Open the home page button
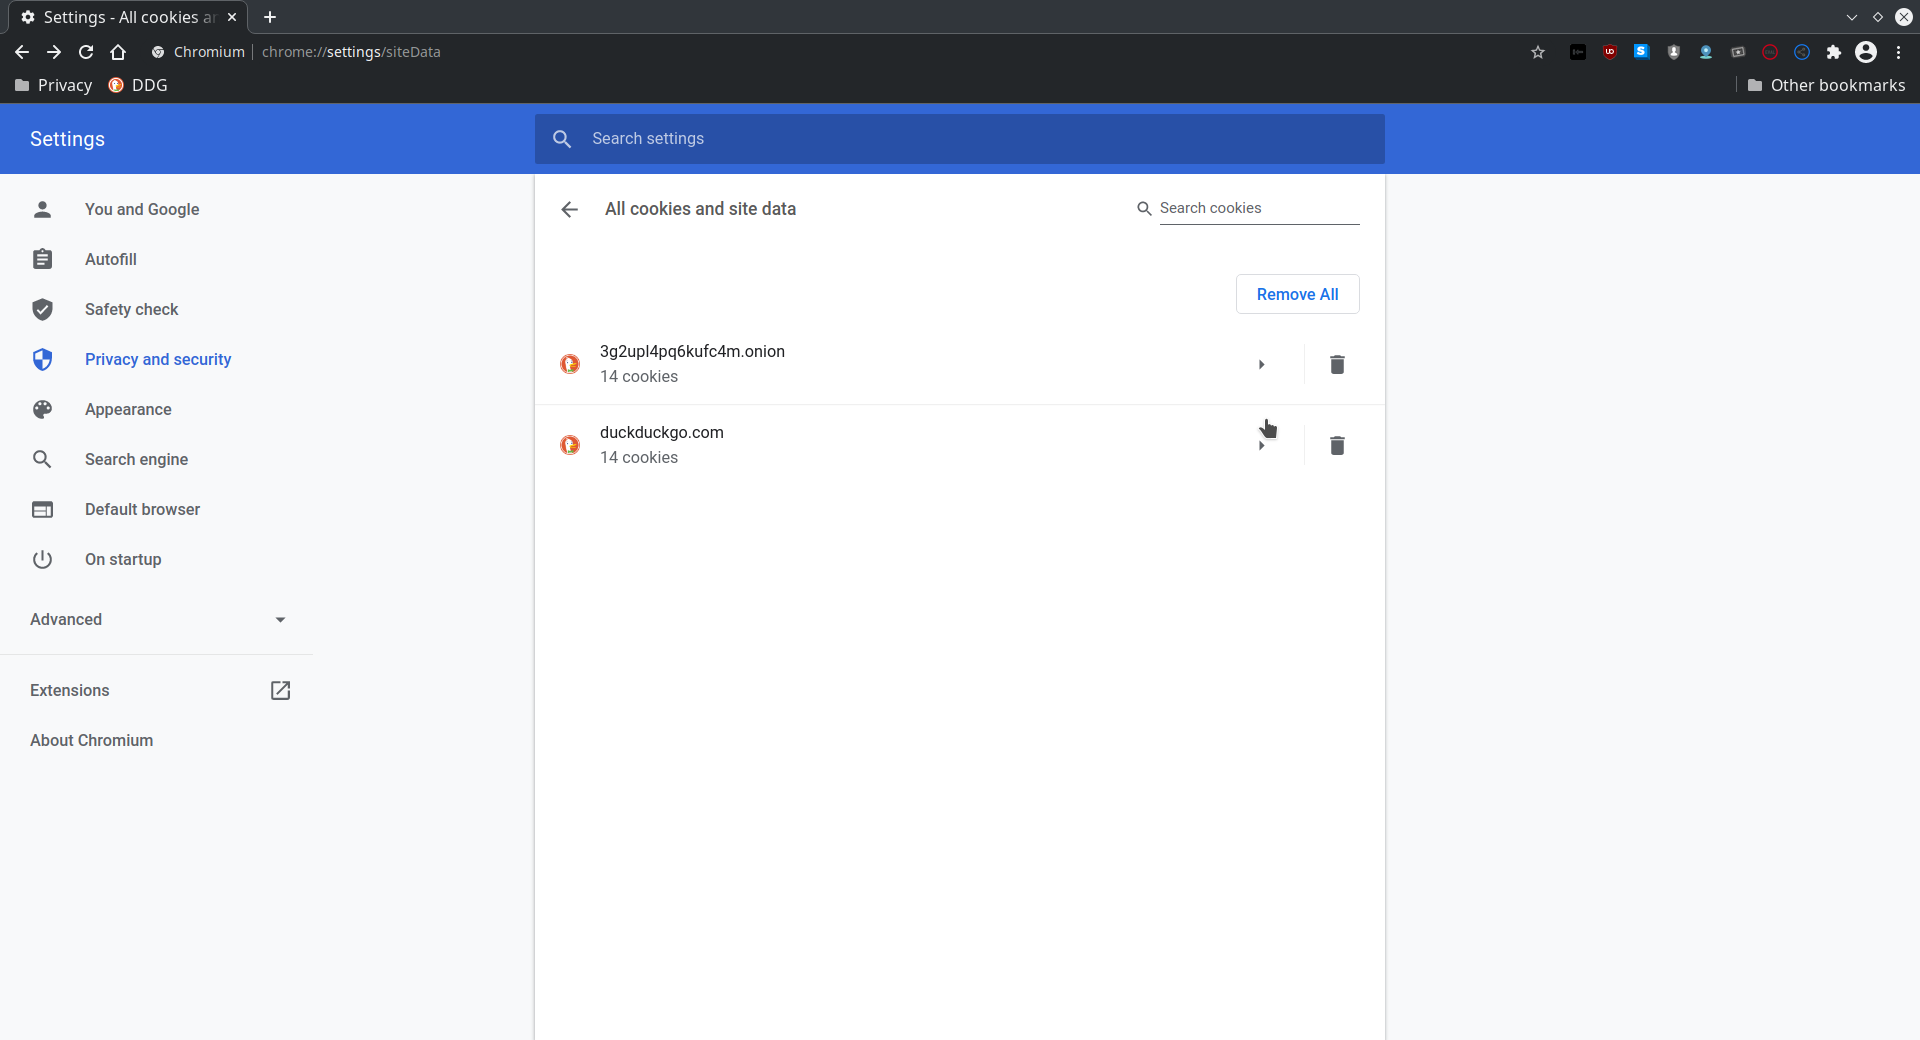The width and height of the screenshot is (1920, 1040). pos(118,52)
